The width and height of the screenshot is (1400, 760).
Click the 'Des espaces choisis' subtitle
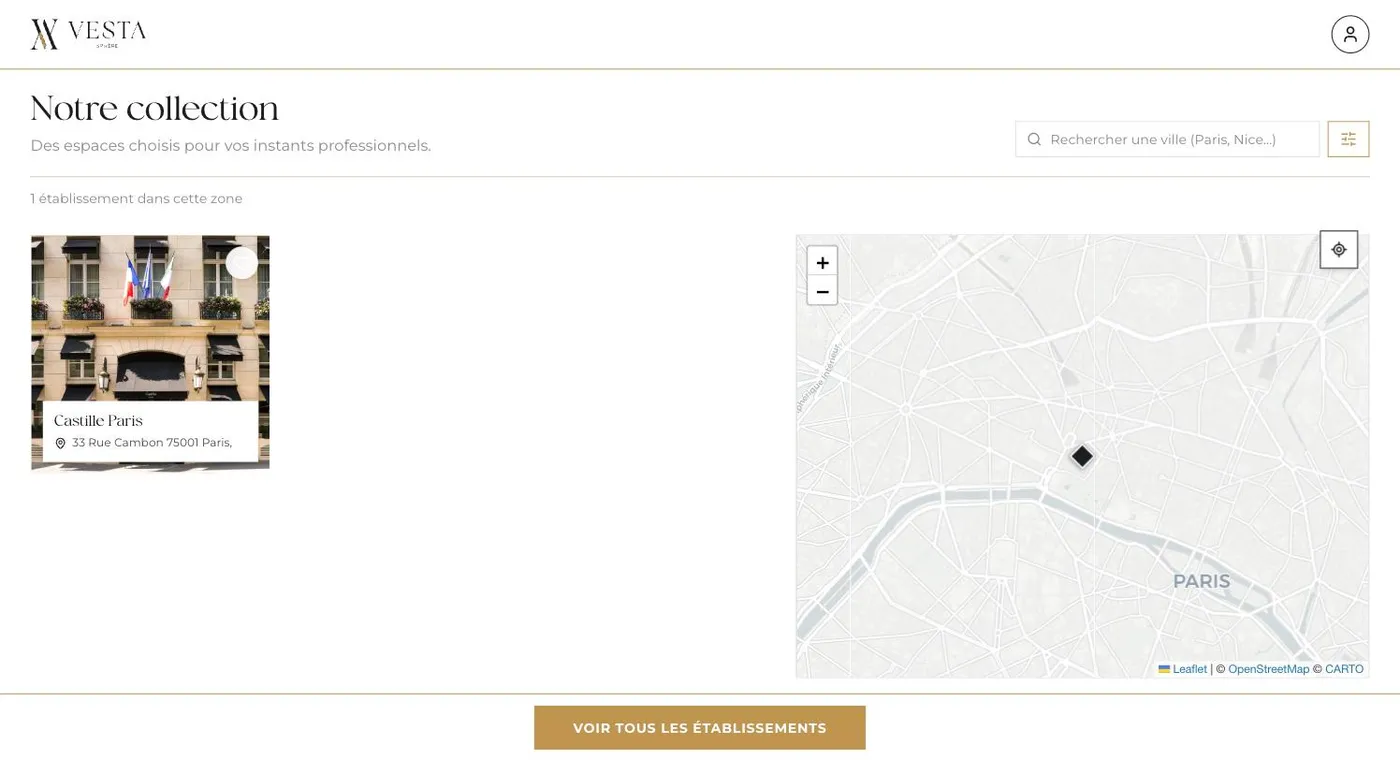(x=231, y=146)
